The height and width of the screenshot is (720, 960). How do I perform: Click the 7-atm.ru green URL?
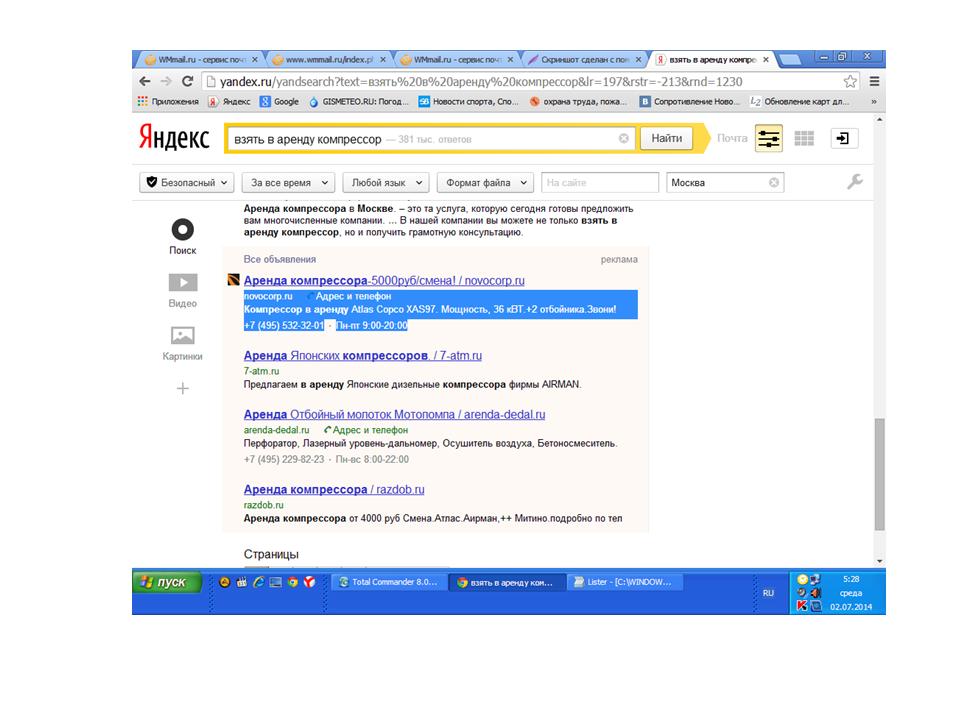click(261, 371)
